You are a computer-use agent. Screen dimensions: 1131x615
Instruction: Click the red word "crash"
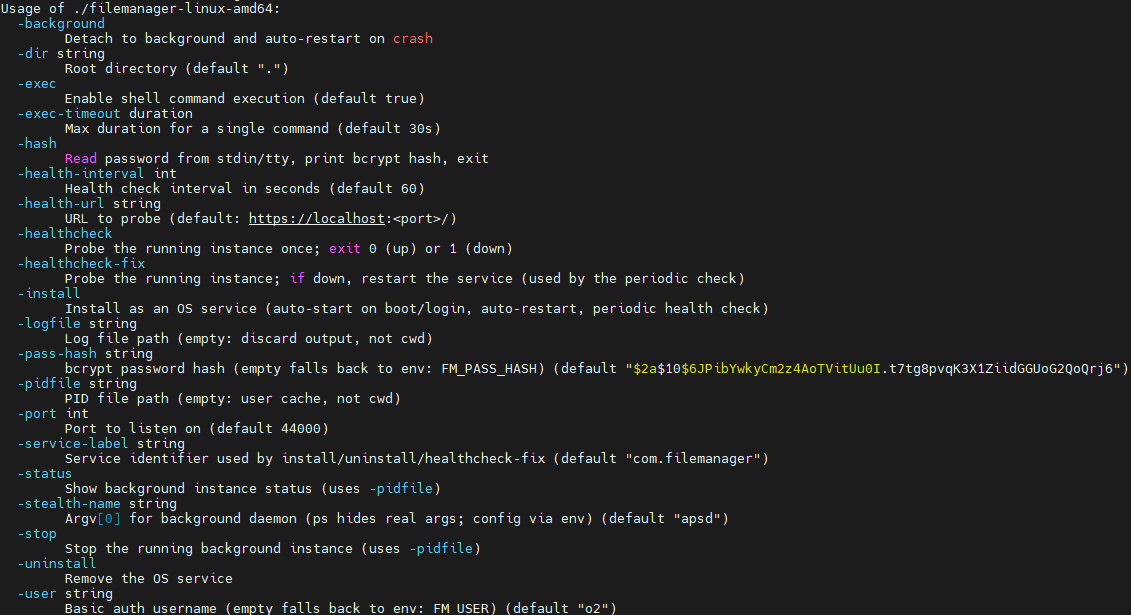[x=413, y=38]
